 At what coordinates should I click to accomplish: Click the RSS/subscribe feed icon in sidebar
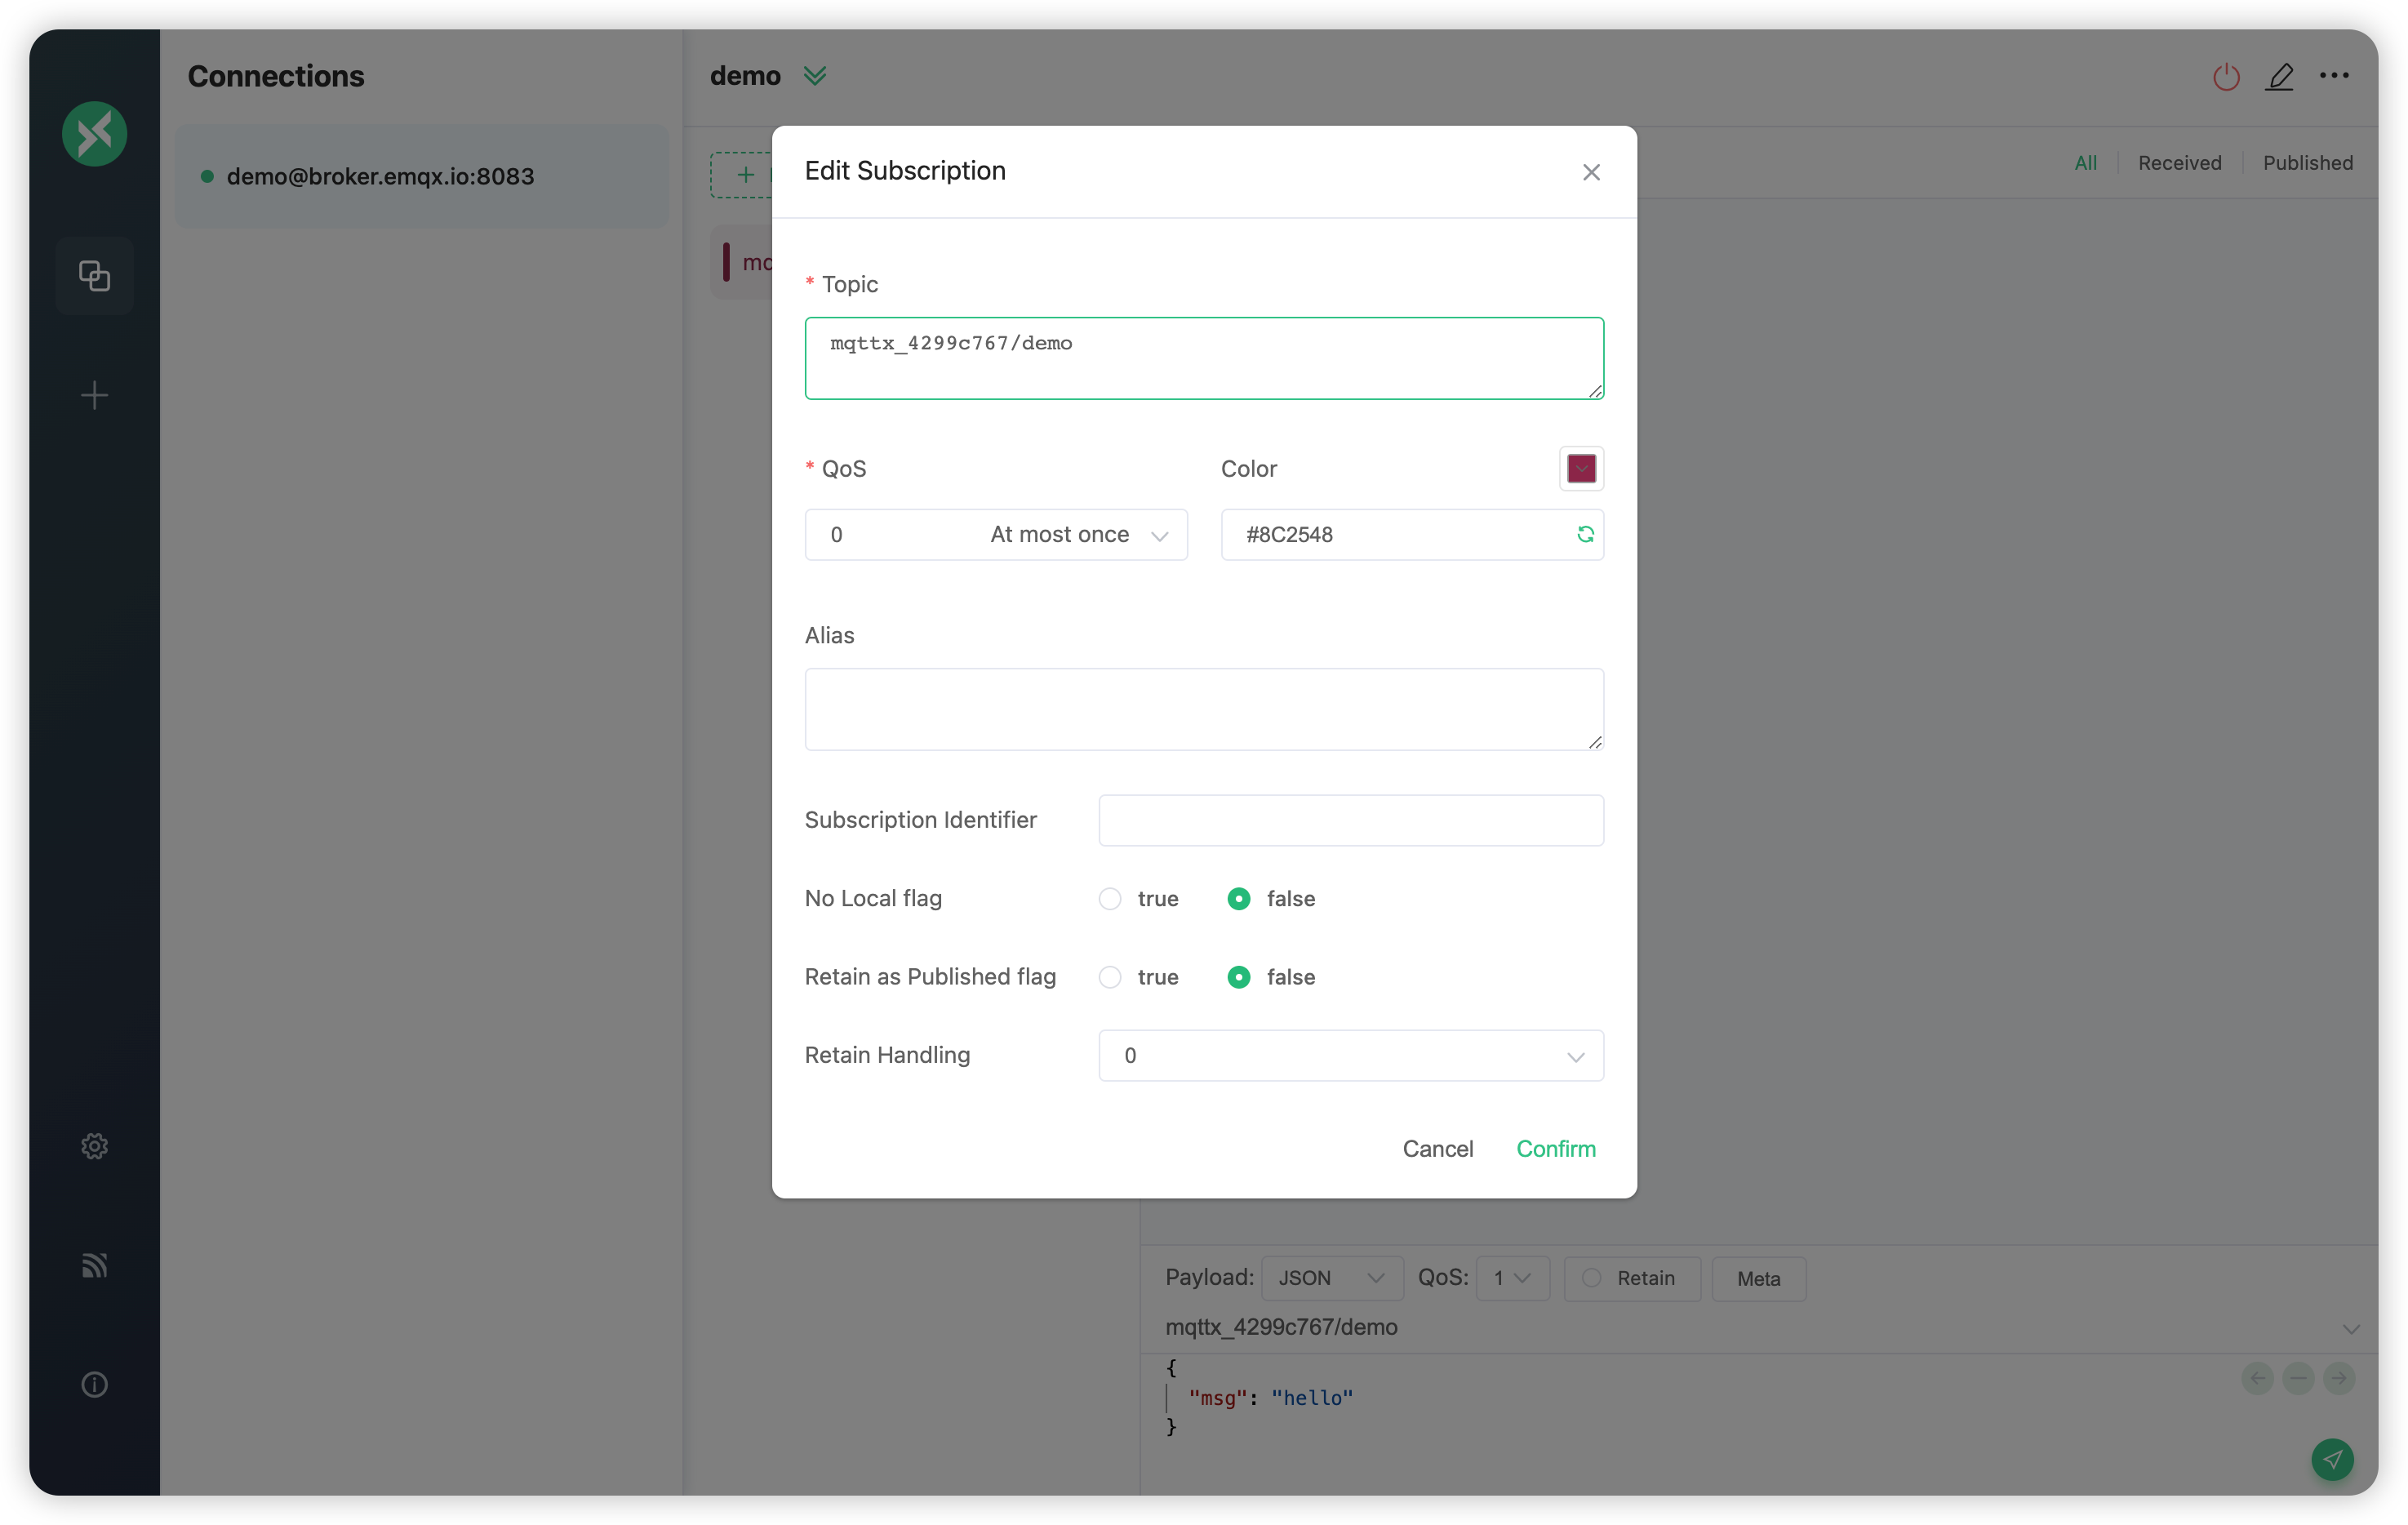(x=95, y=1264)
